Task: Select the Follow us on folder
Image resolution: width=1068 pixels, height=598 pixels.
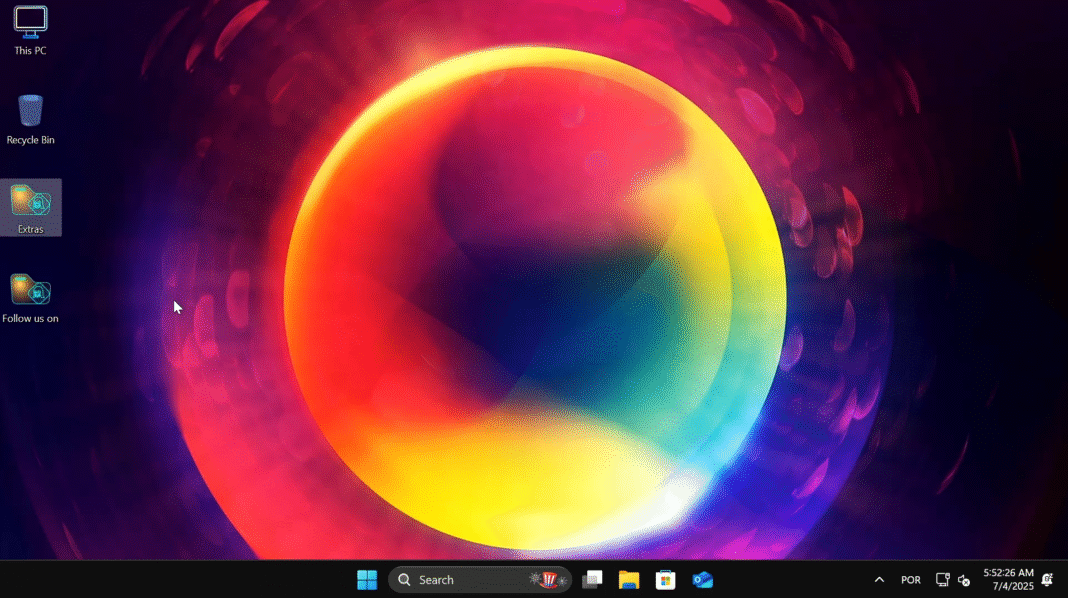Action: [x=31, y=298]
